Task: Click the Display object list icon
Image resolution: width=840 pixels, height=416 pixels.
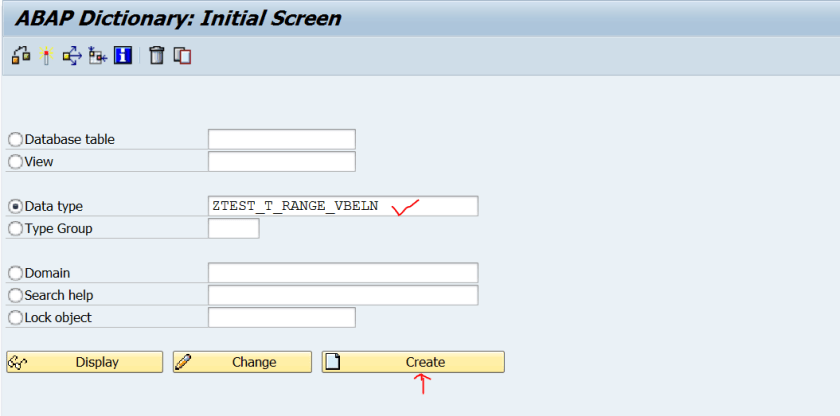Action: (x=97, y=56)
